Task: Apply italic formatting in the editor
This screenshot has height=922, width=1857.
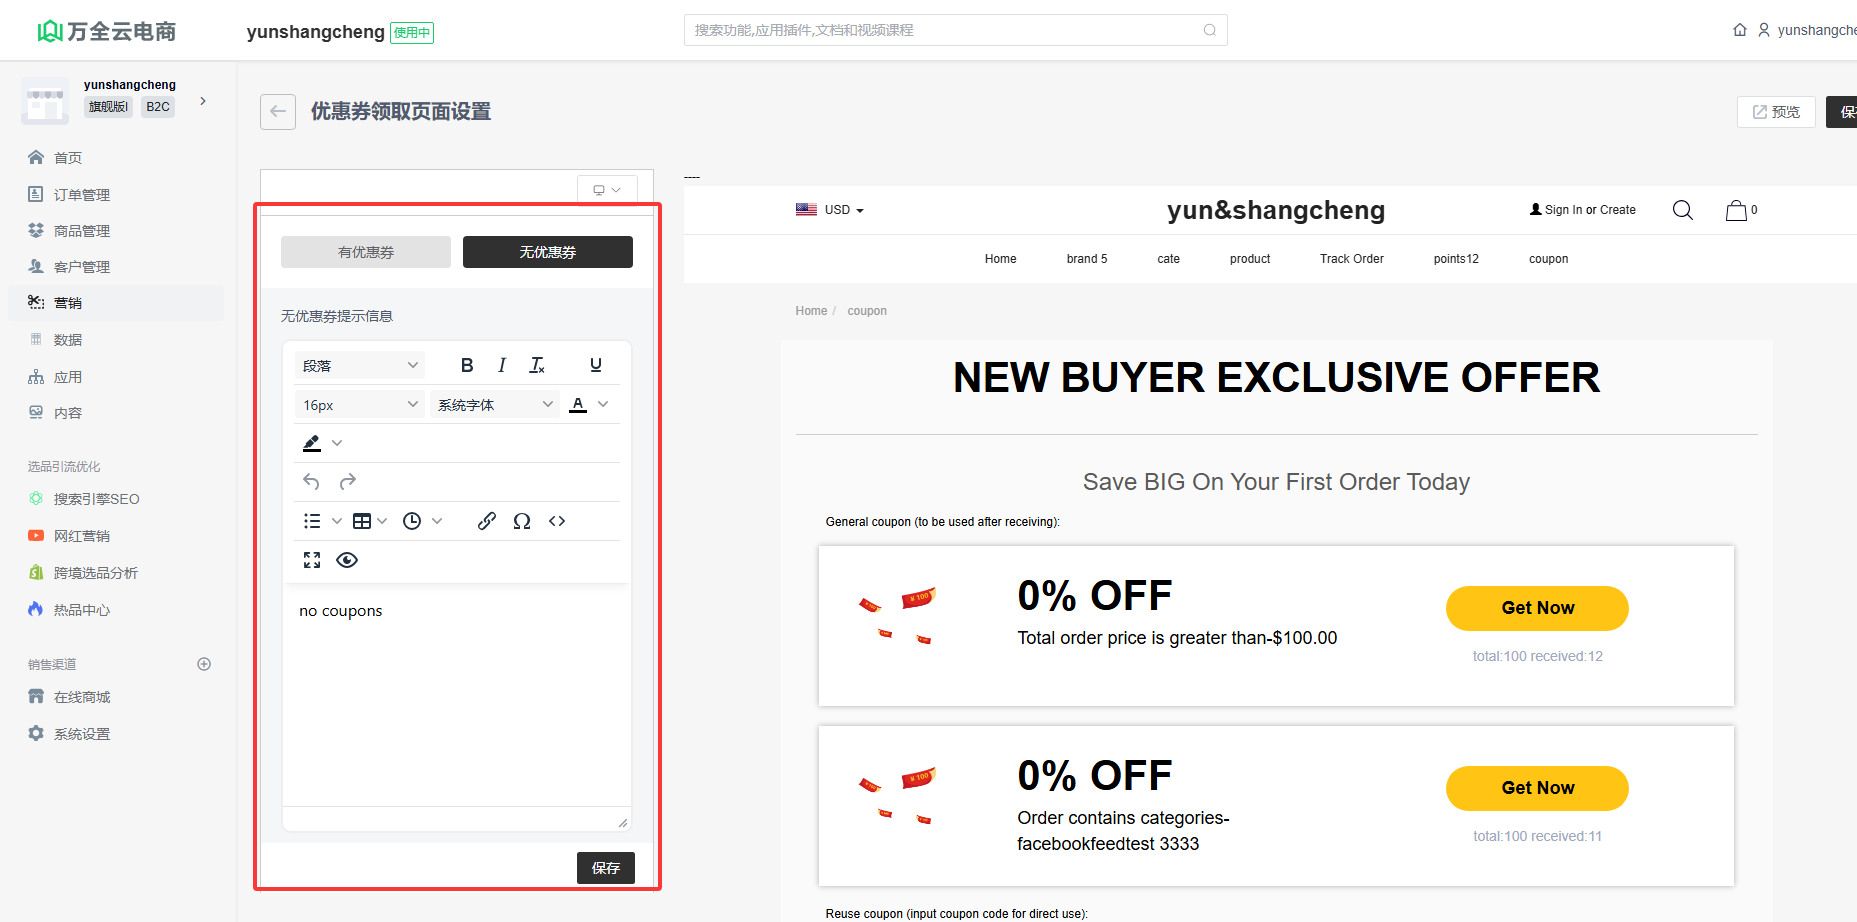Action: point(502,365)
